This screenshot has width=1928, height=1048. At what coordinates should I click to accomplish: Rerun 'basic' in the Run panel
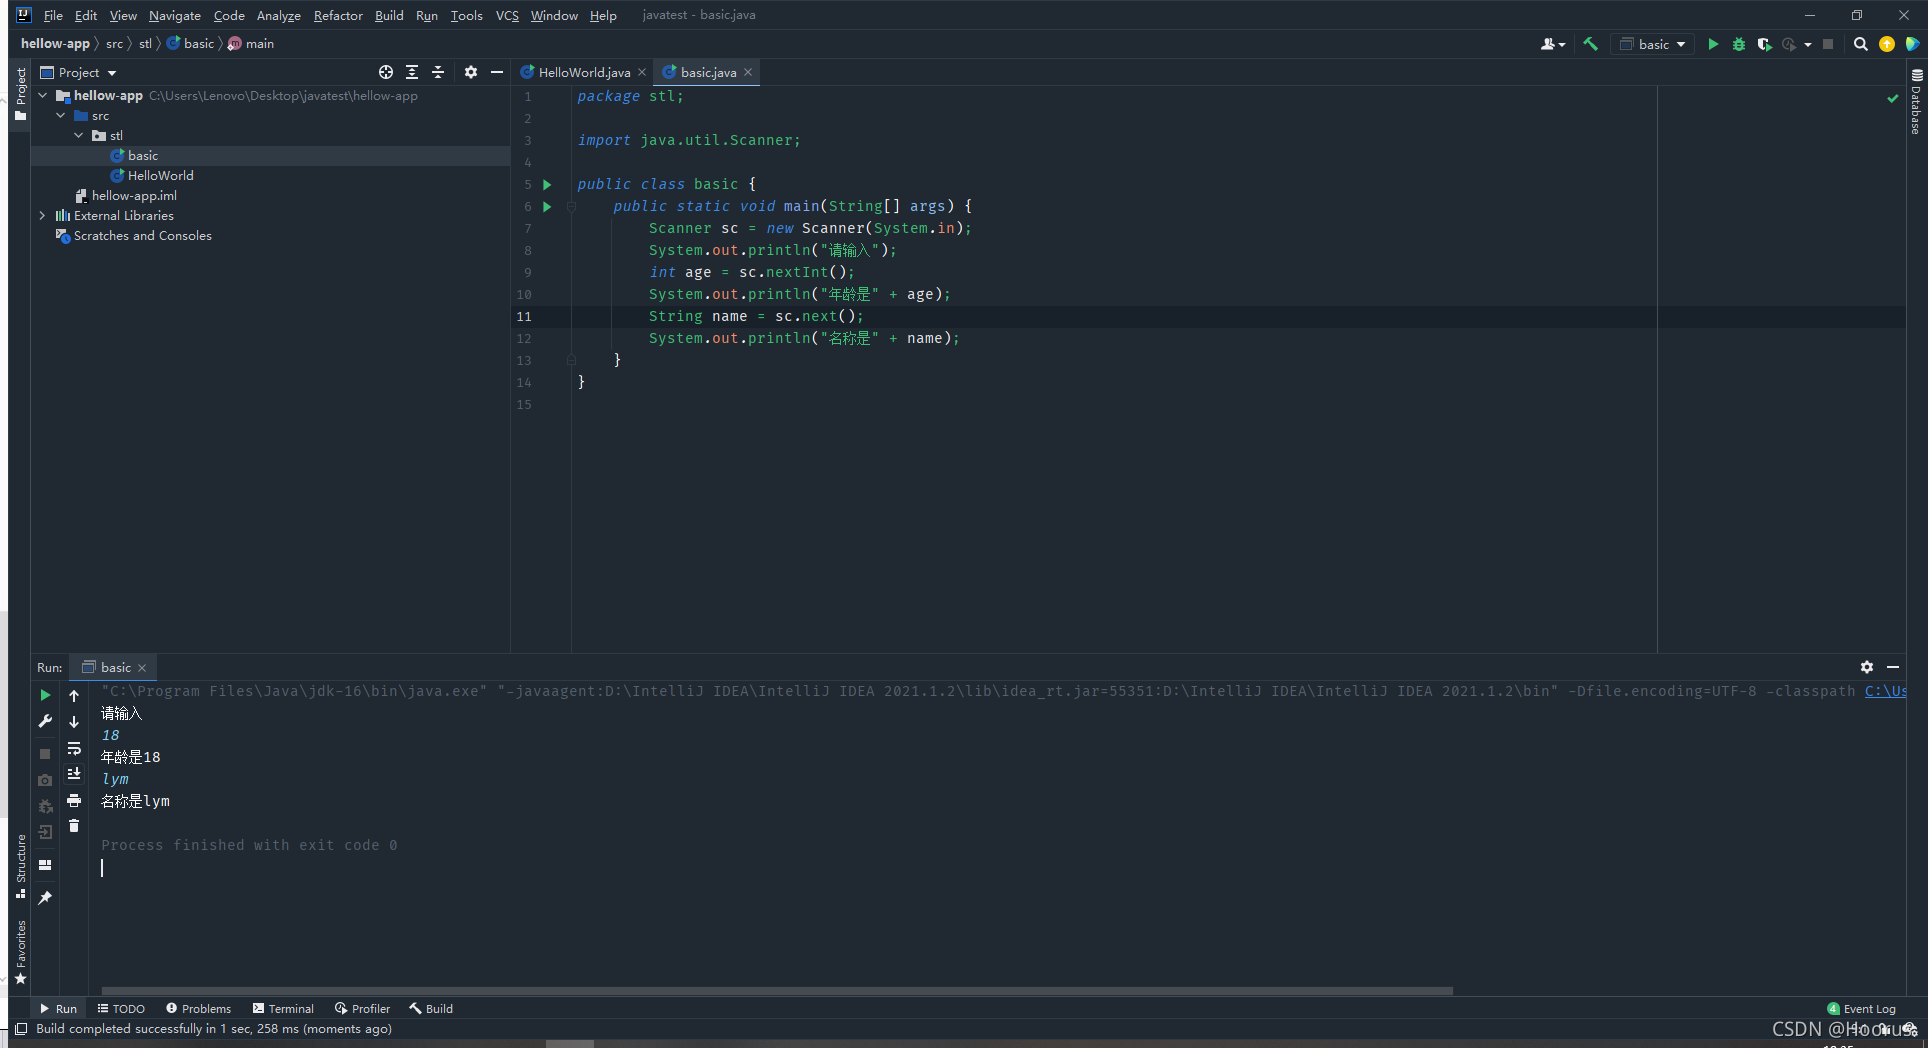click(45, 695)
